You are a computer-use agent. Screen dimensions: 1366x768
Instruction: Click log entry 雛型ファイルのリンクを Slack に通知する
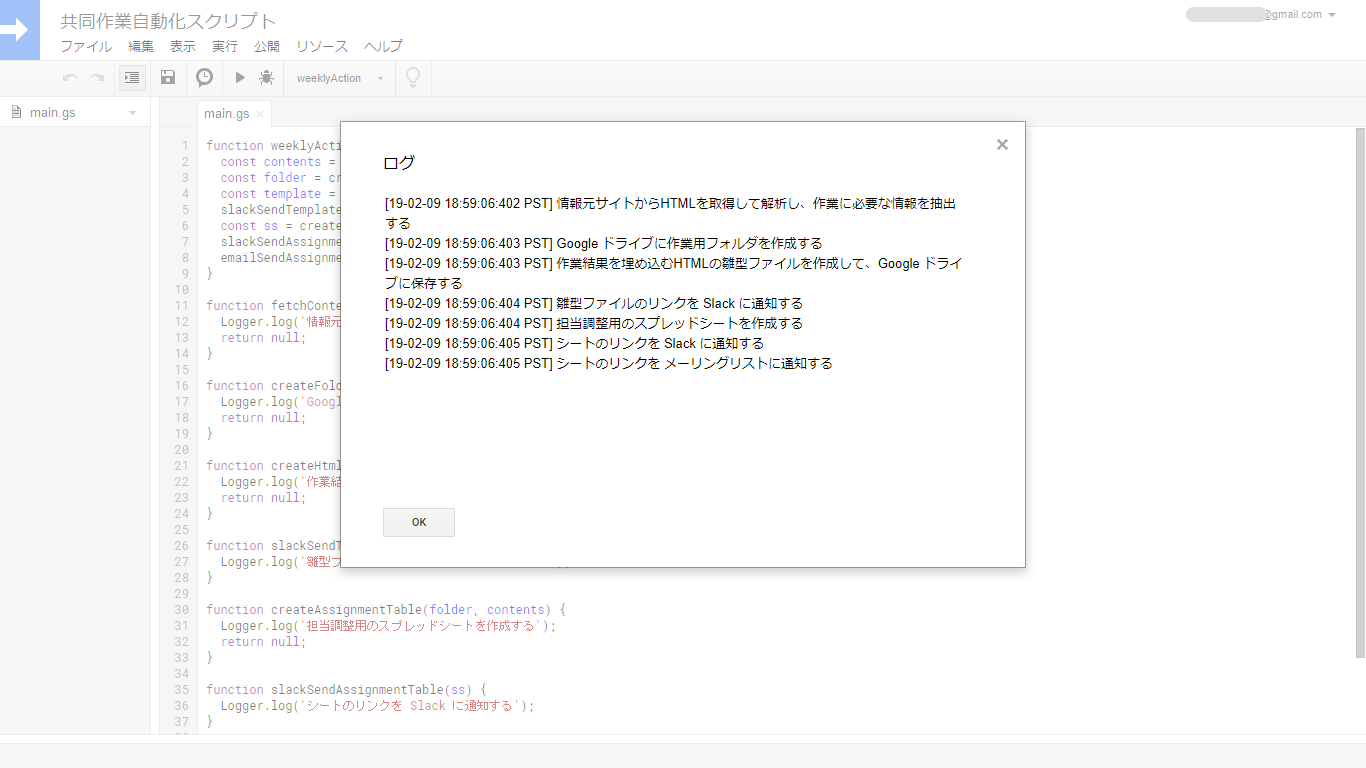pos(594,303)
